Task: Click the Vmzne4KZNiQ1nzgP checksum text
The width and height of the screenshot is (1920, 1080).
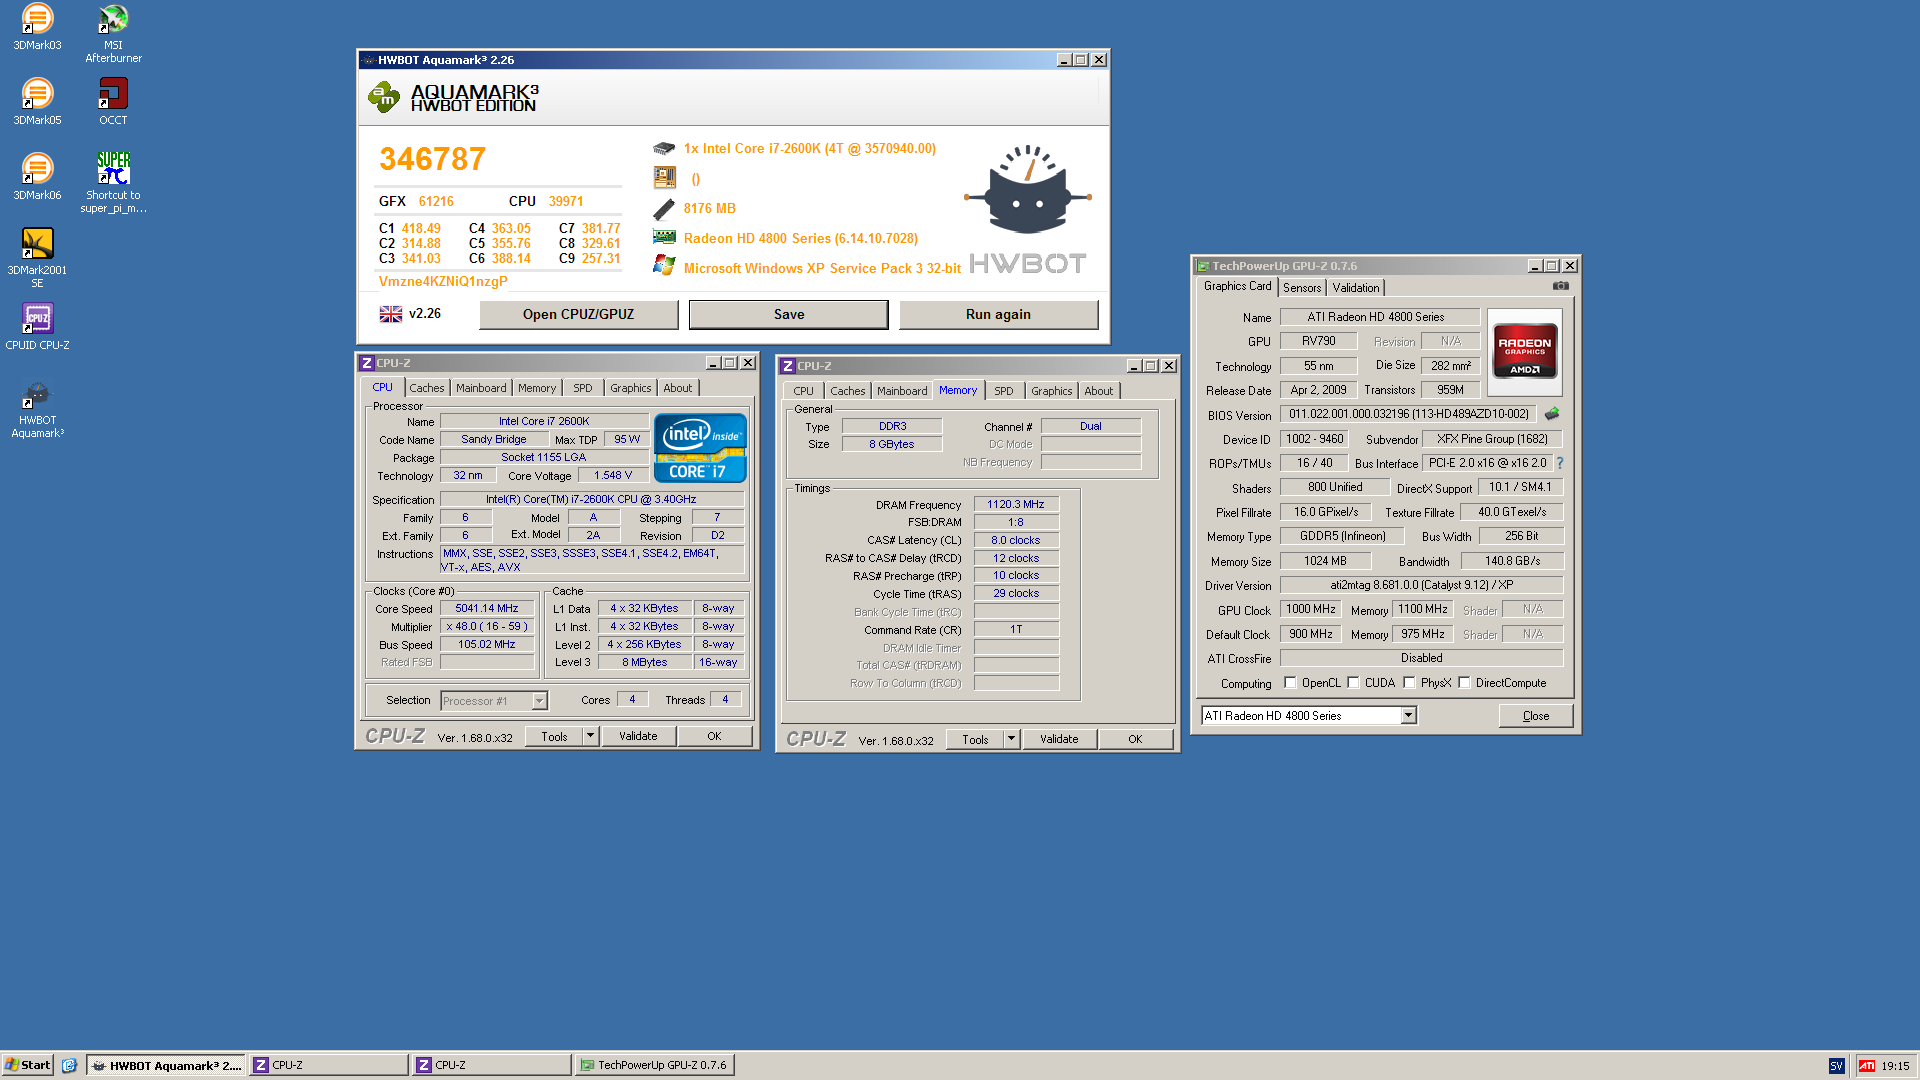Action: click(x=443, y=281)
